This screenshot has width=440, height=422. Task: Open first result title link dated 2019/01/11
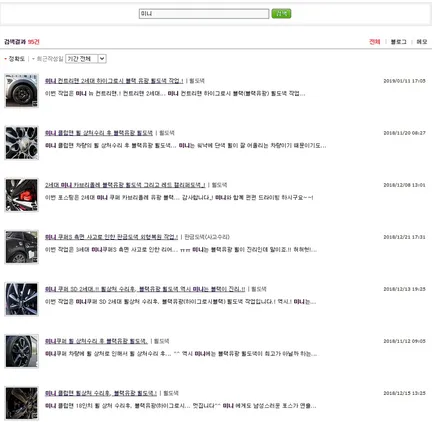[114, 81]
